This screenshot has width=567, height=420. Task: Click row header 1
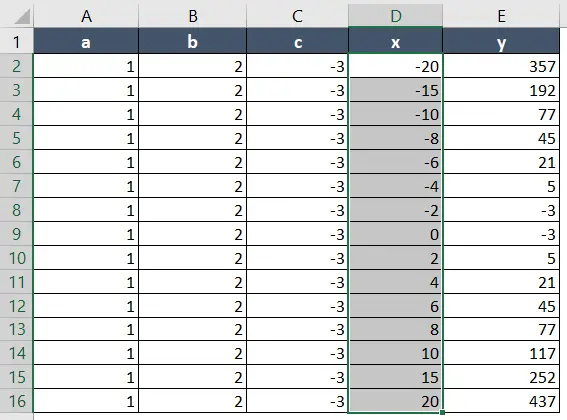17,42
